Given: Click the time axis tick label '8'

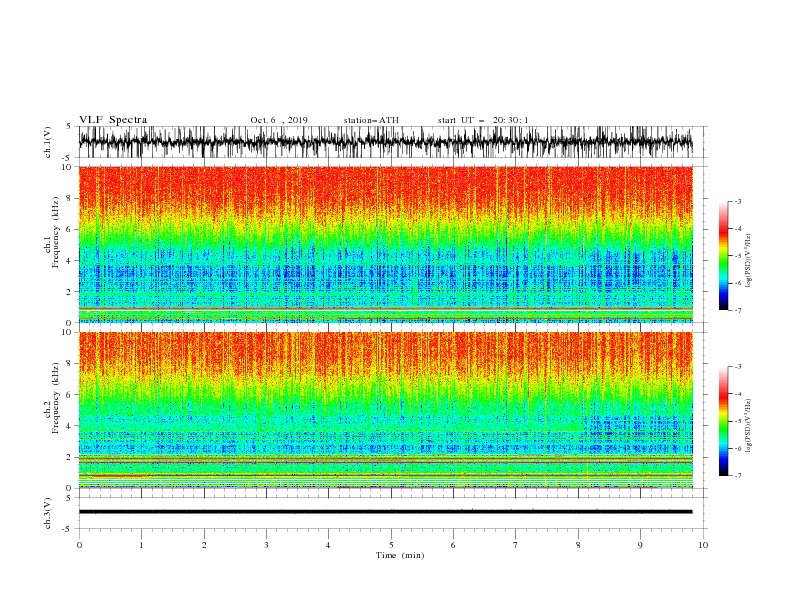Looking at the screenshot, I should [x=578, y=545].
